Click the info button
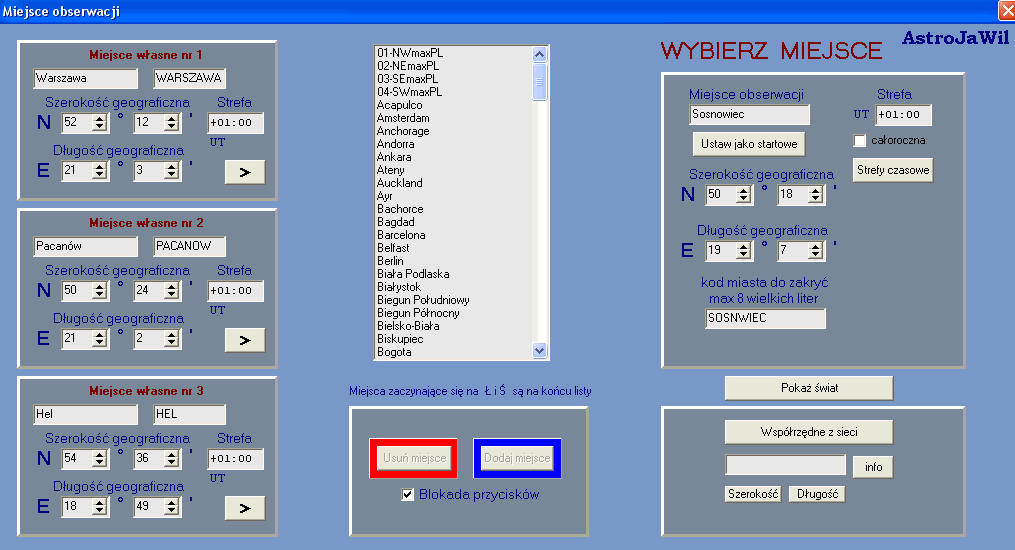1015x550 pixels. [x=873, y=467]
